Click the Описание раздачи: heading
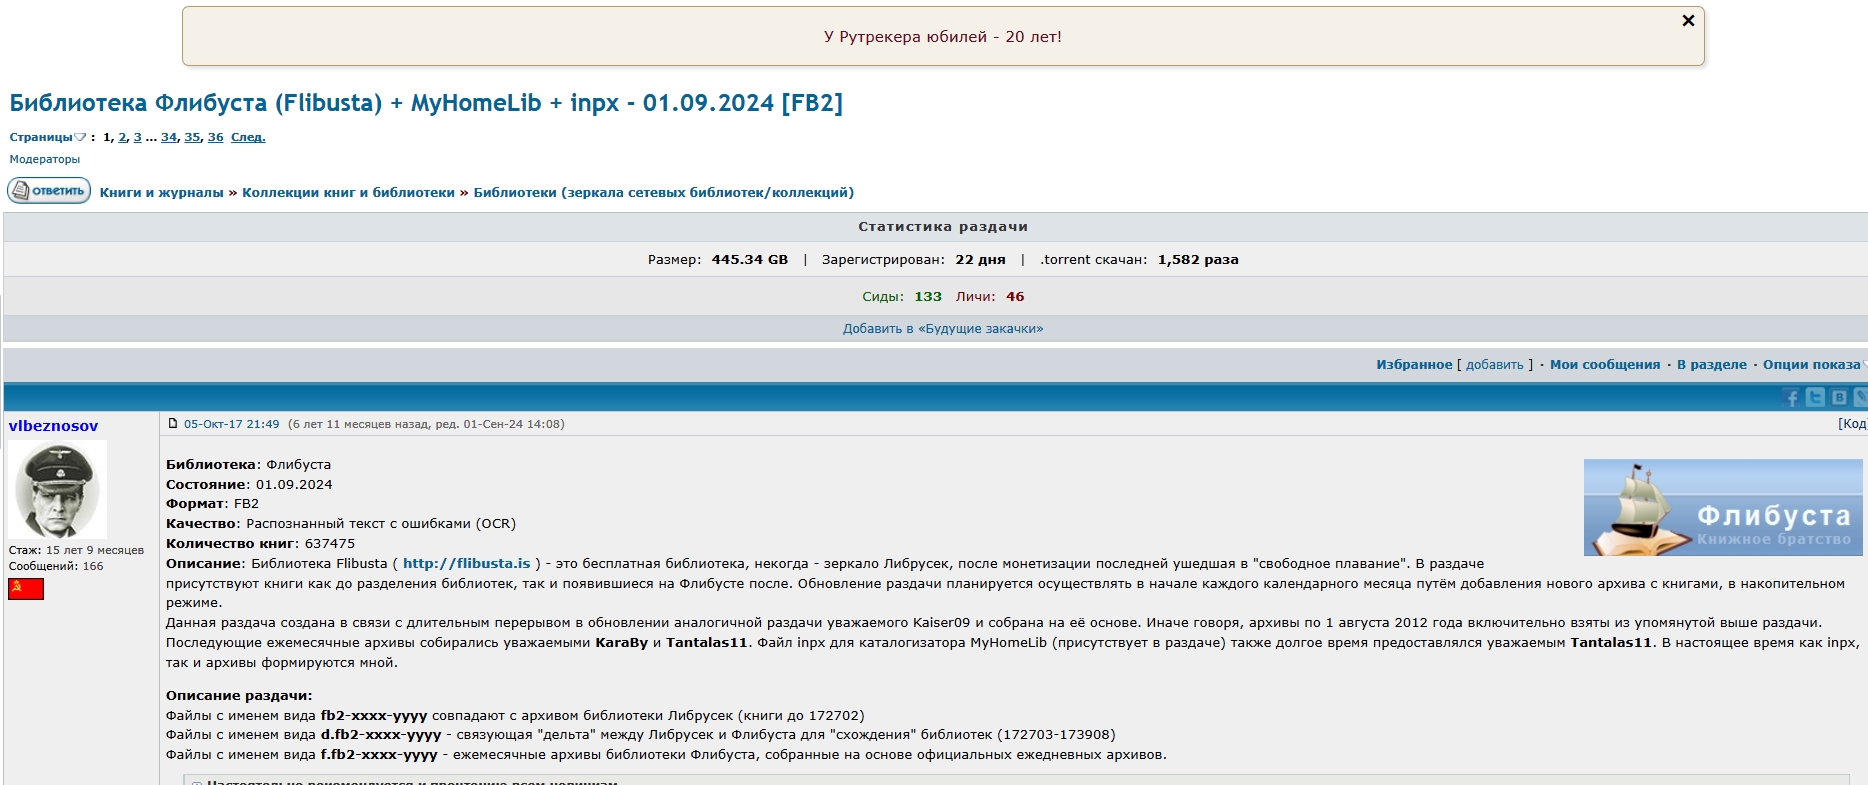This screenshot has height=785, width=1868. point(239,696)
